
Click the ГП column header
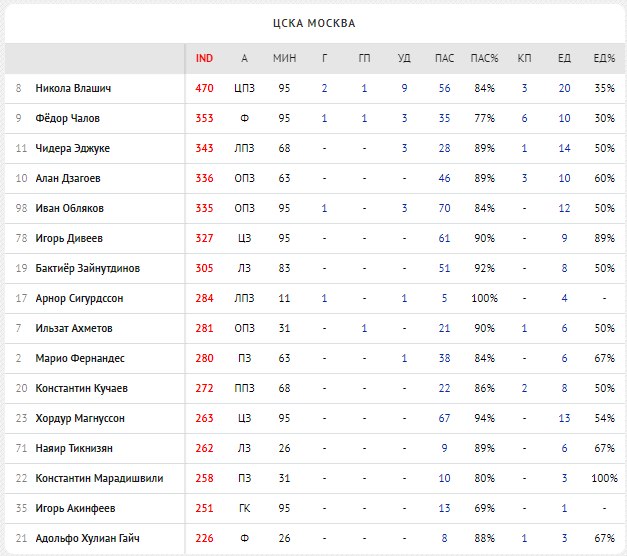tap(364, 58)
